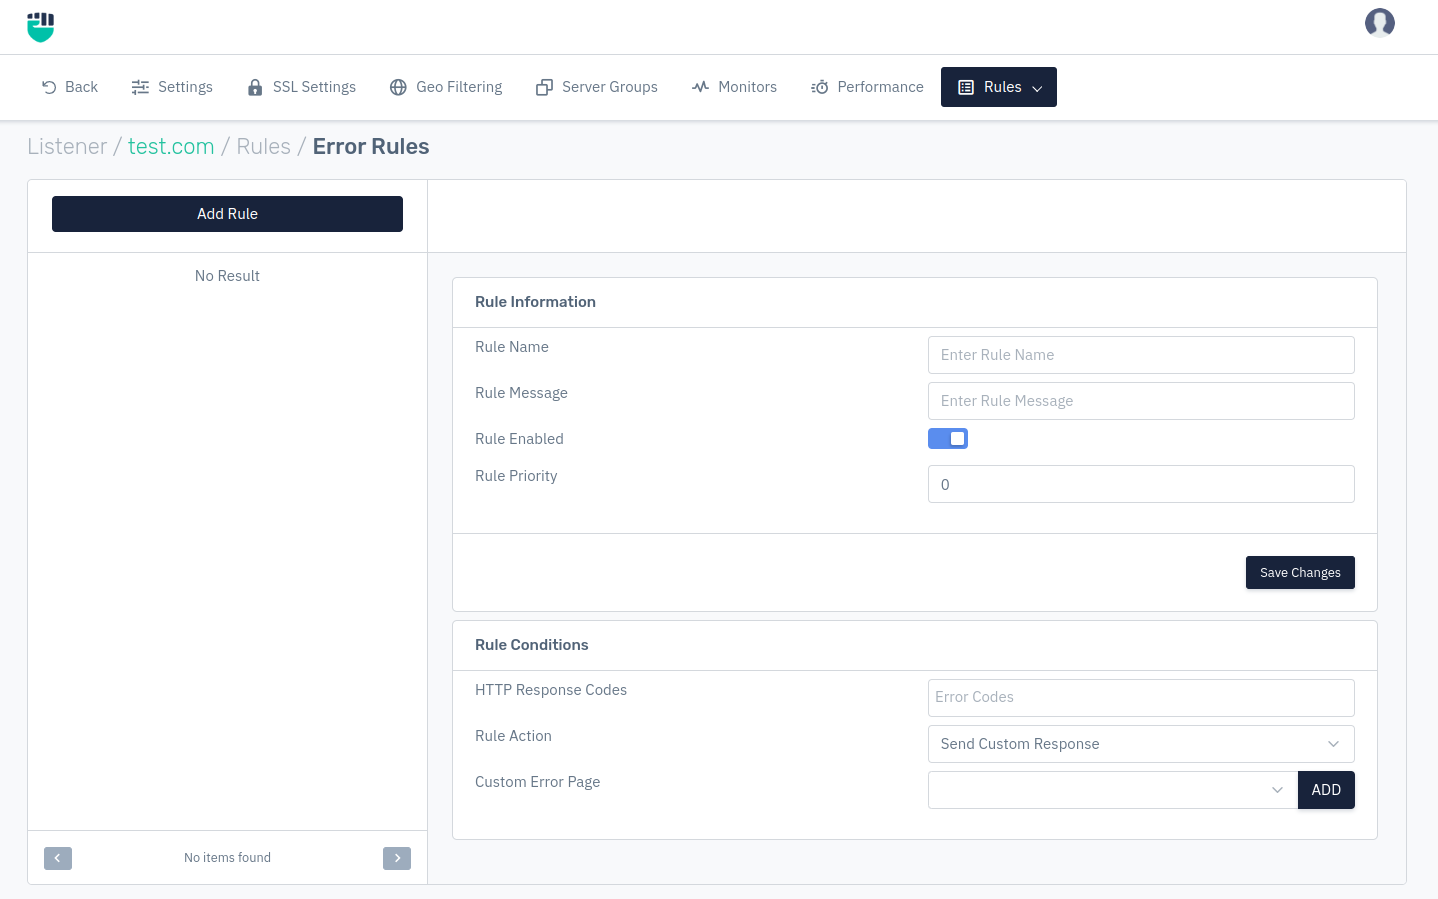Click the Back text label
Viewport: 1438px width, 899px height.
coord(81,87)
